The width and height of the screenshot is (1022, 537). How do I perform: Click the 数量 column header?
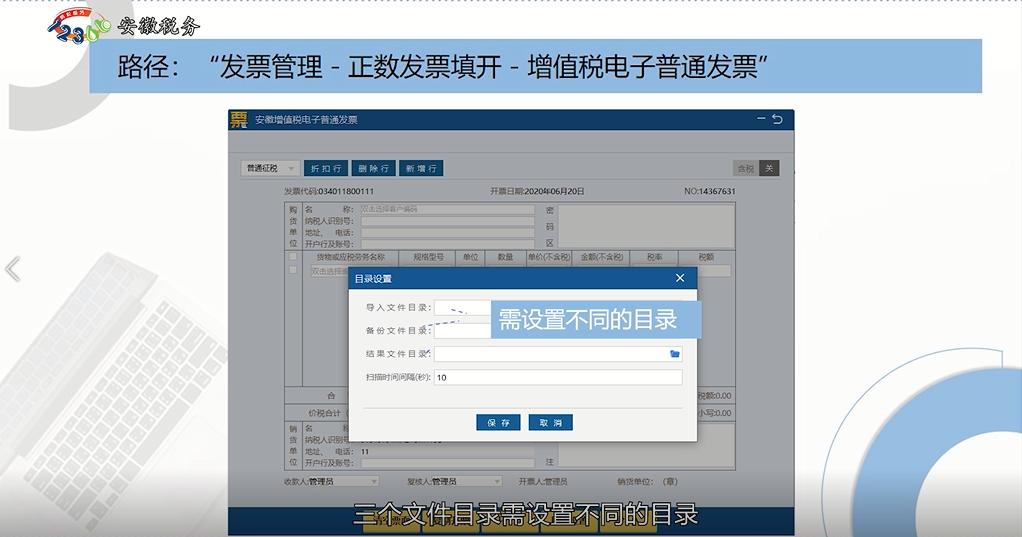pos(505,257)
